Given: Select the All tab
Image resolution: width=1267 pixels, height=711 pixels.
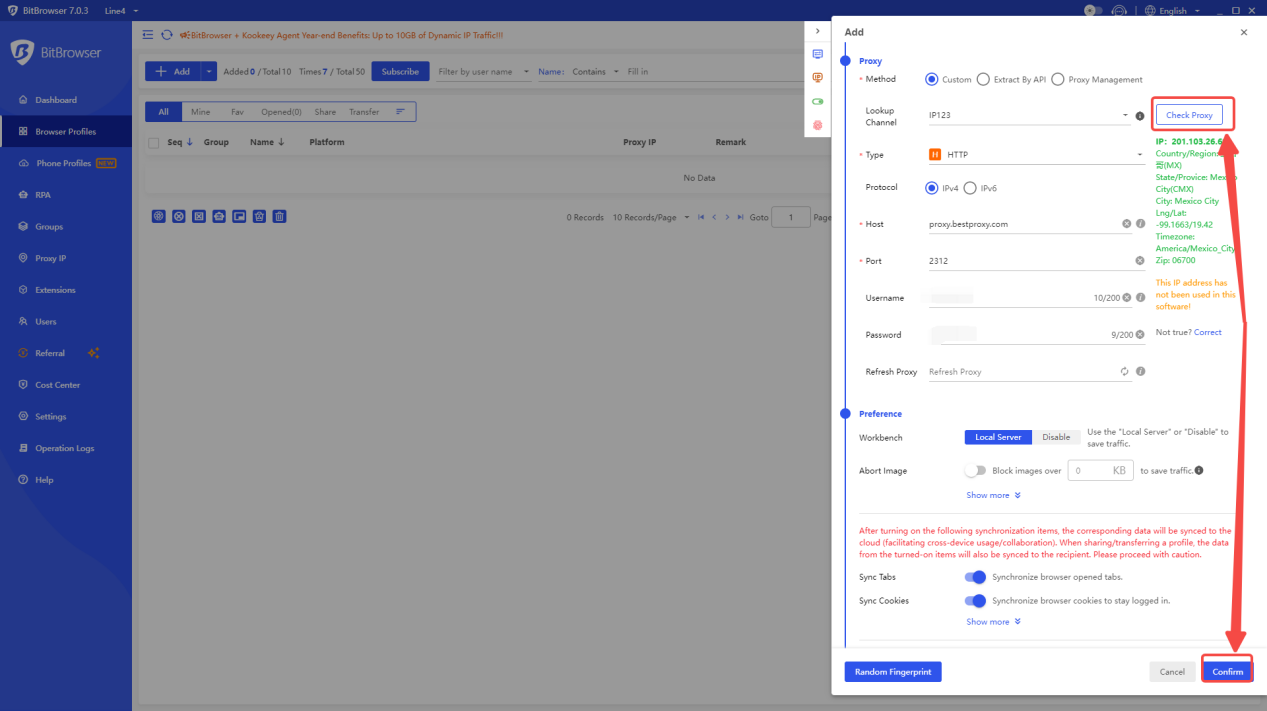Looking at the screenshot, I should pos(163,112).
